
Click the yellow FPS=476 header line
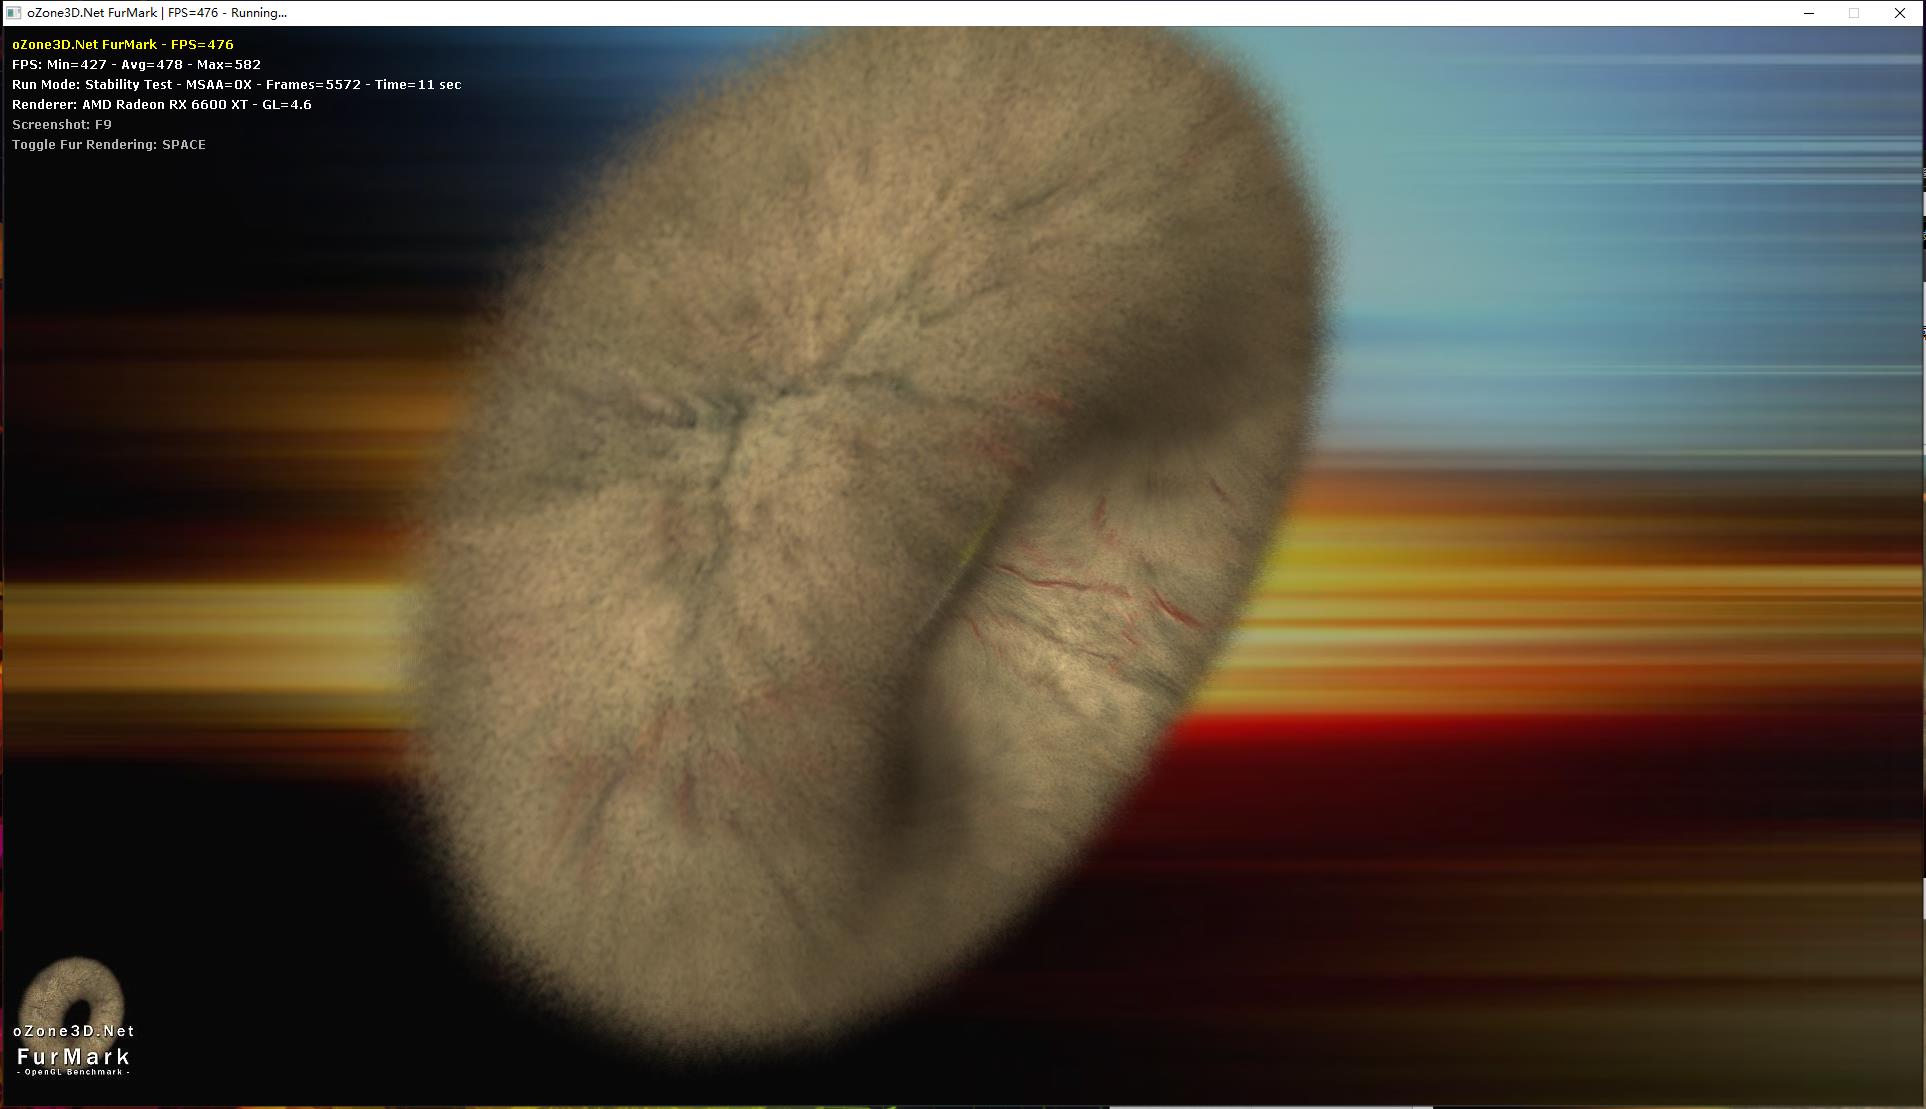coord(122,44)
